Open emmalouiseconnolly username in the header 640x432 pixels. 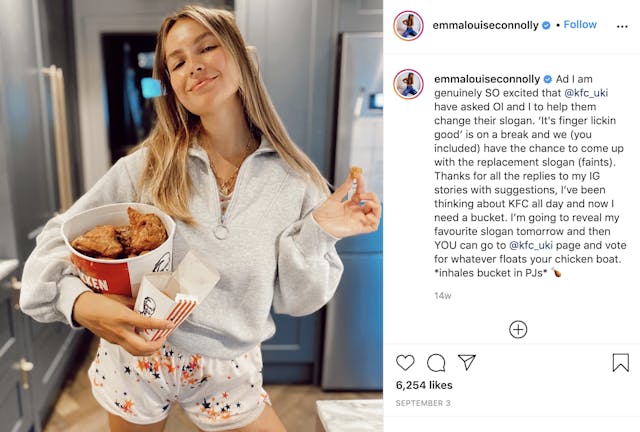click(486, 25)
